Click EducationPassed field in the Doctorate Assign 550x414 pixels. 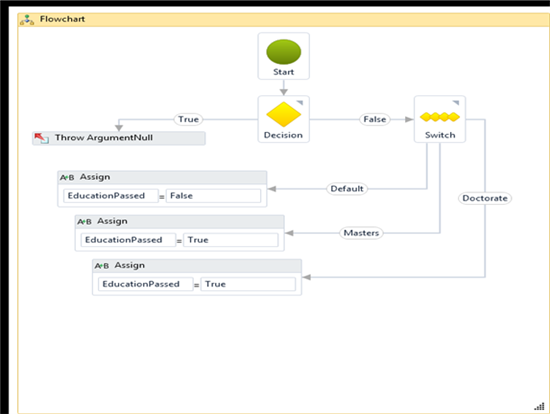[x=146, y=284]
